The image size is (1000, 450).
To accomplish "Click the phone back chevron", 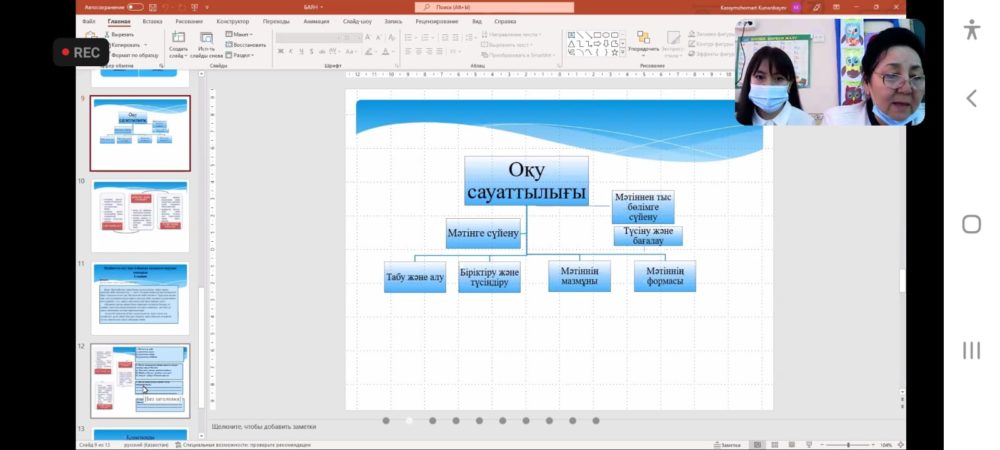I will [971, 98].
